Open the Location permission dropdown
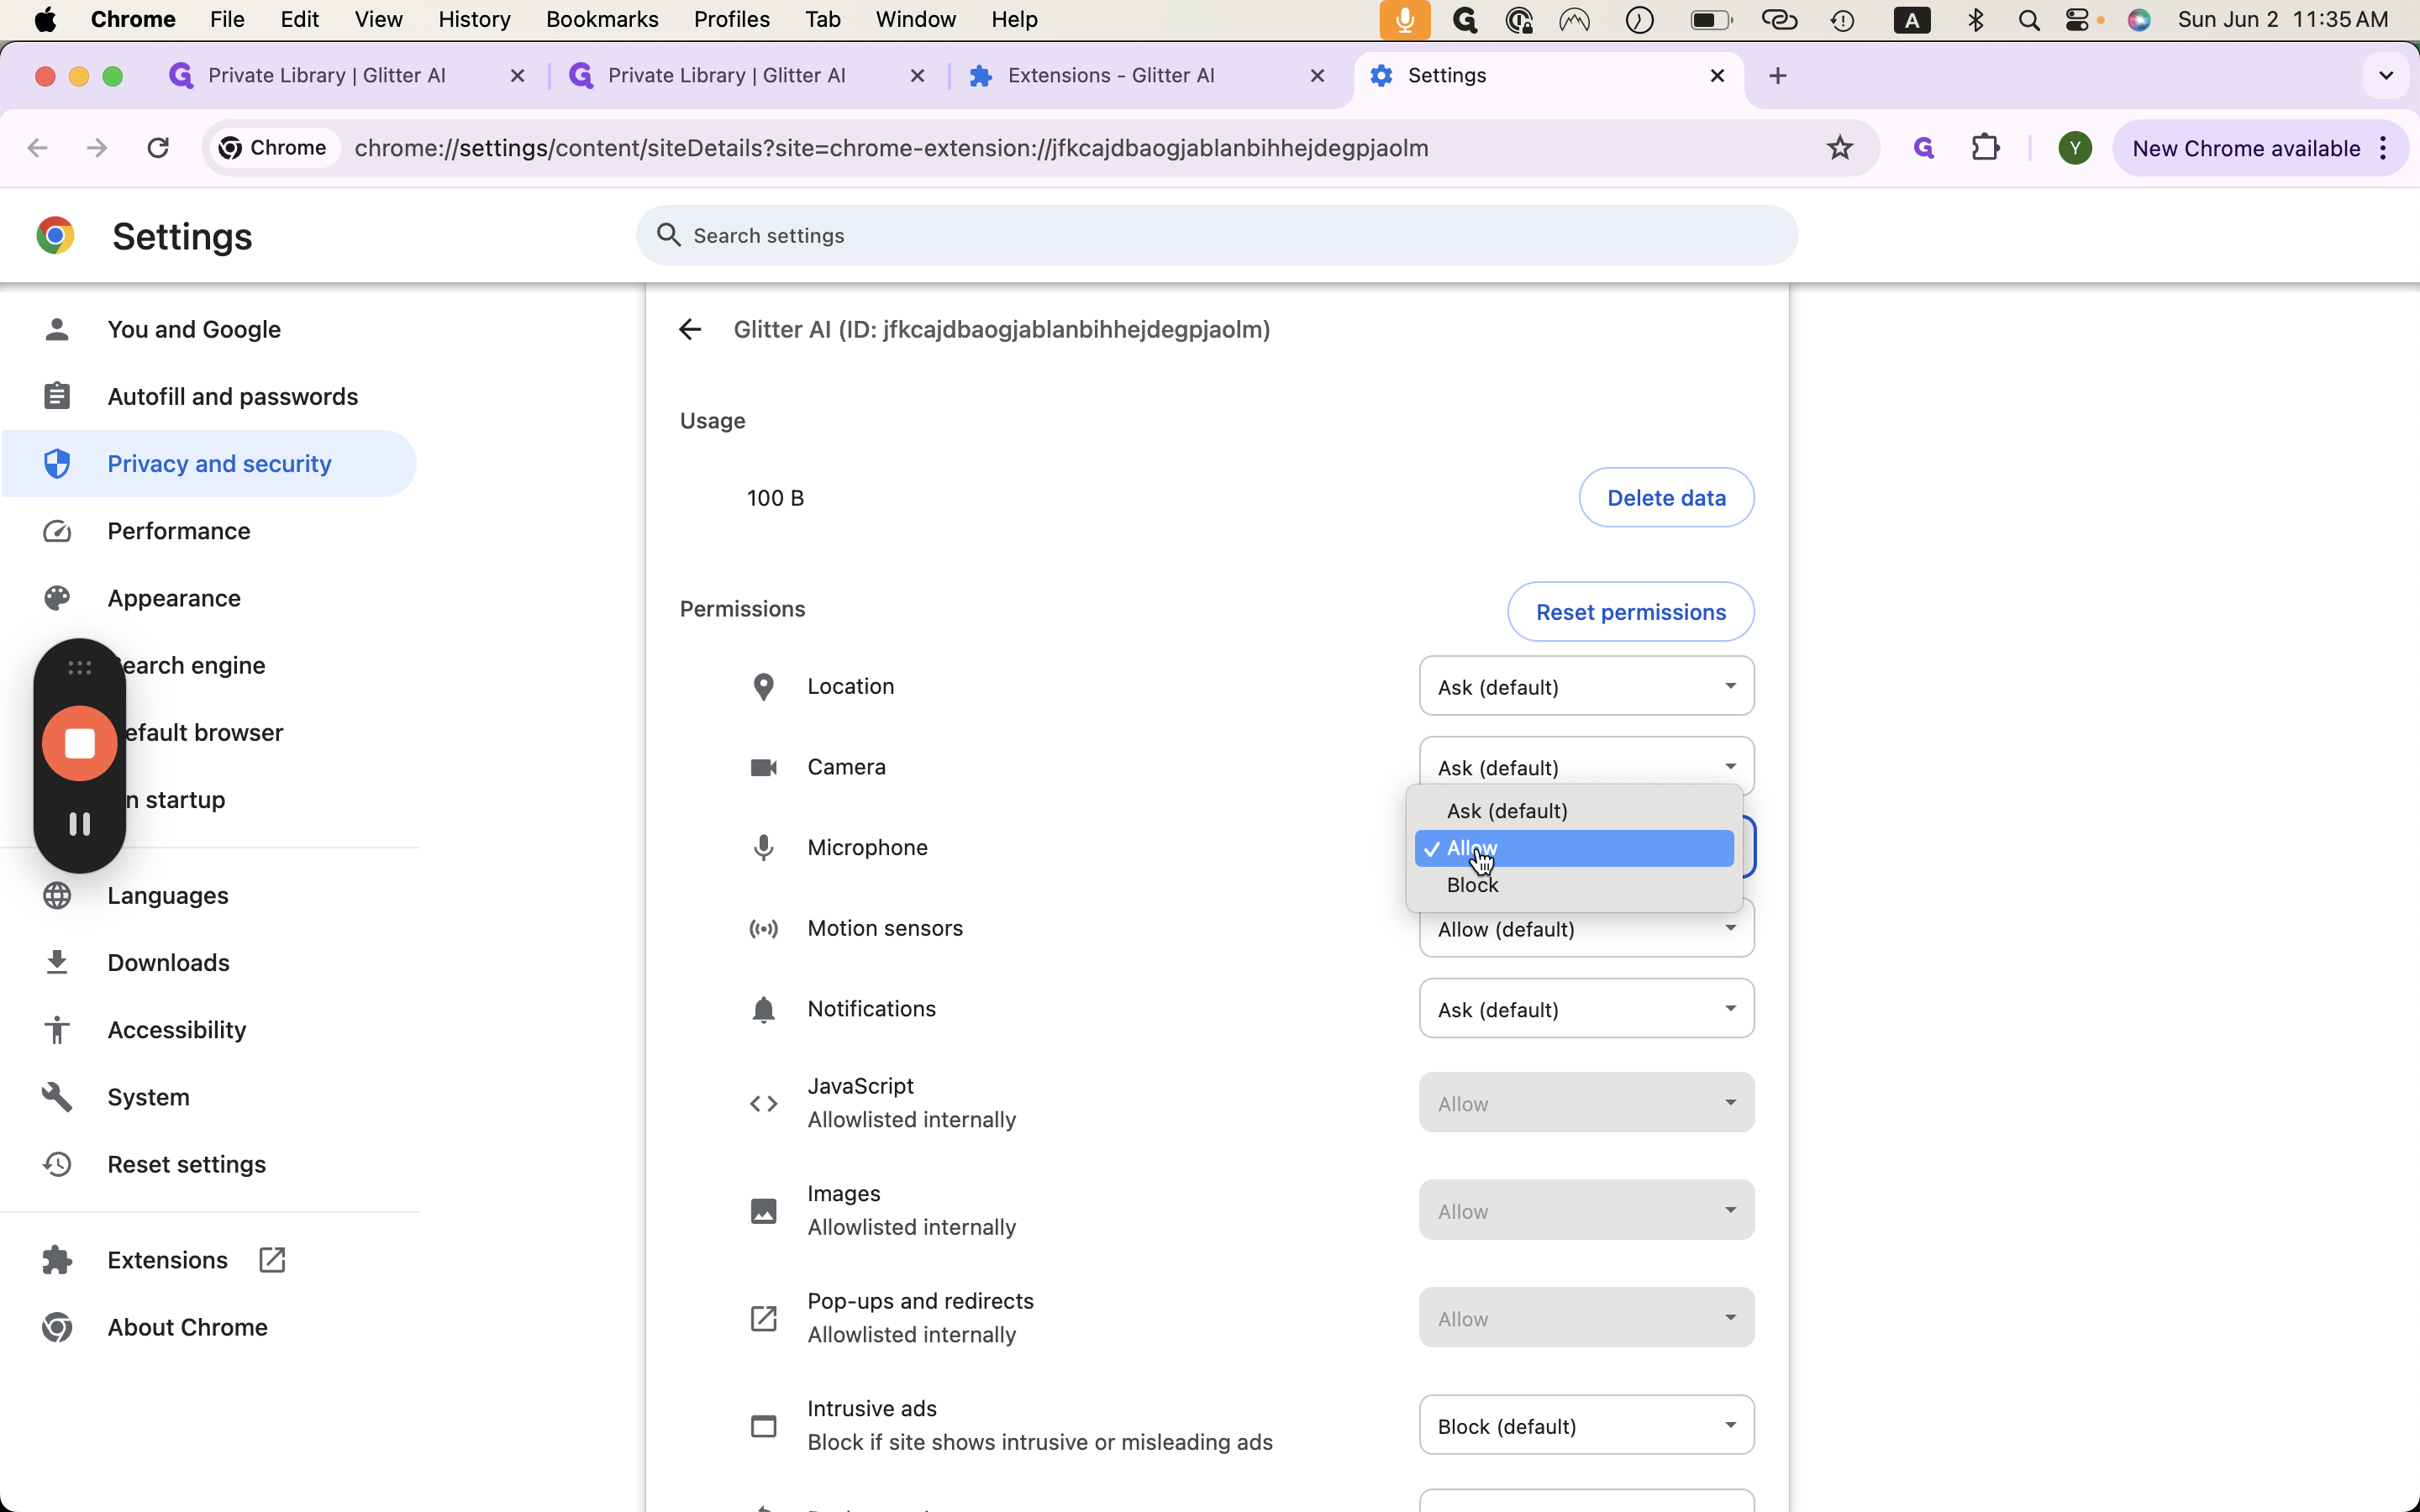The height and width of the screenshot is (1512, 2420). click(1586, 686)
